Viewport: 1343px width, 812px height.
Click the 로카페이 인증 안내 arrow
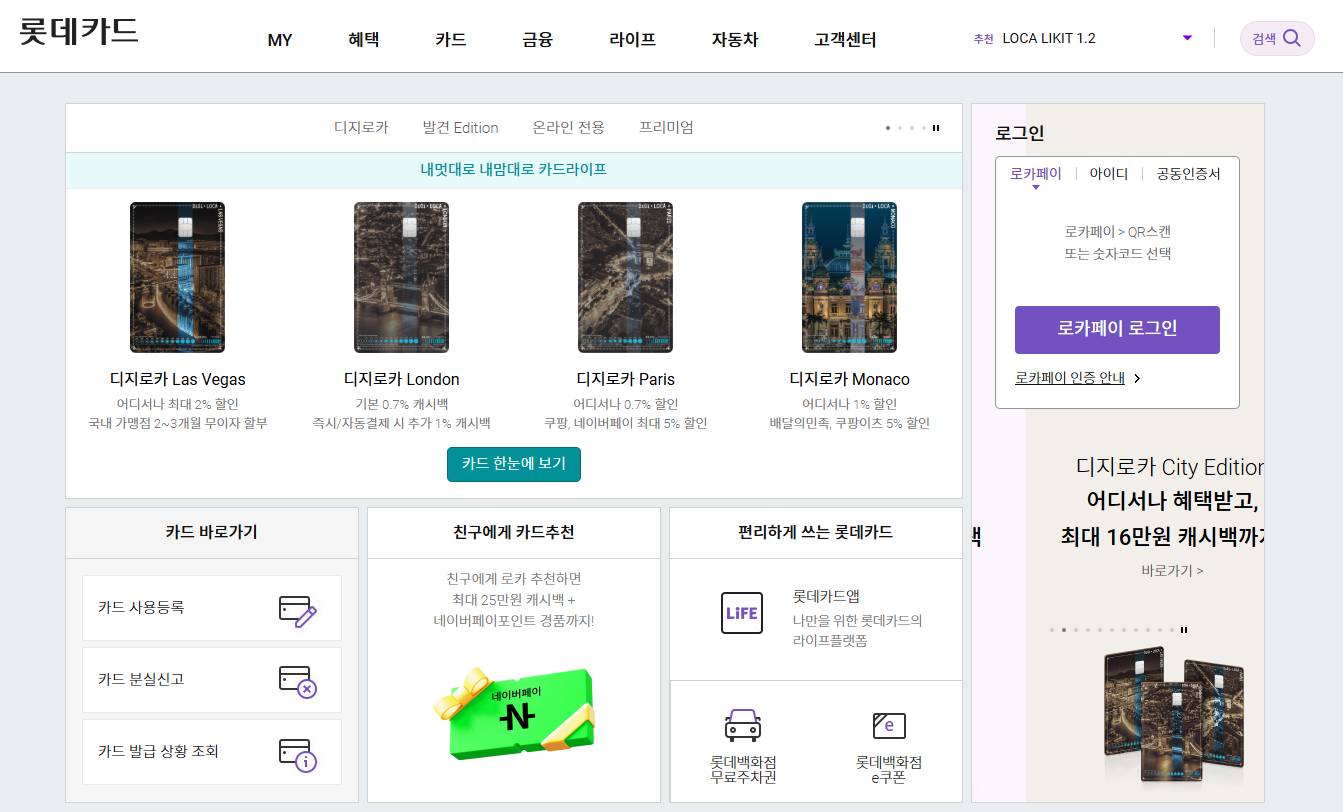[1137, 378]
